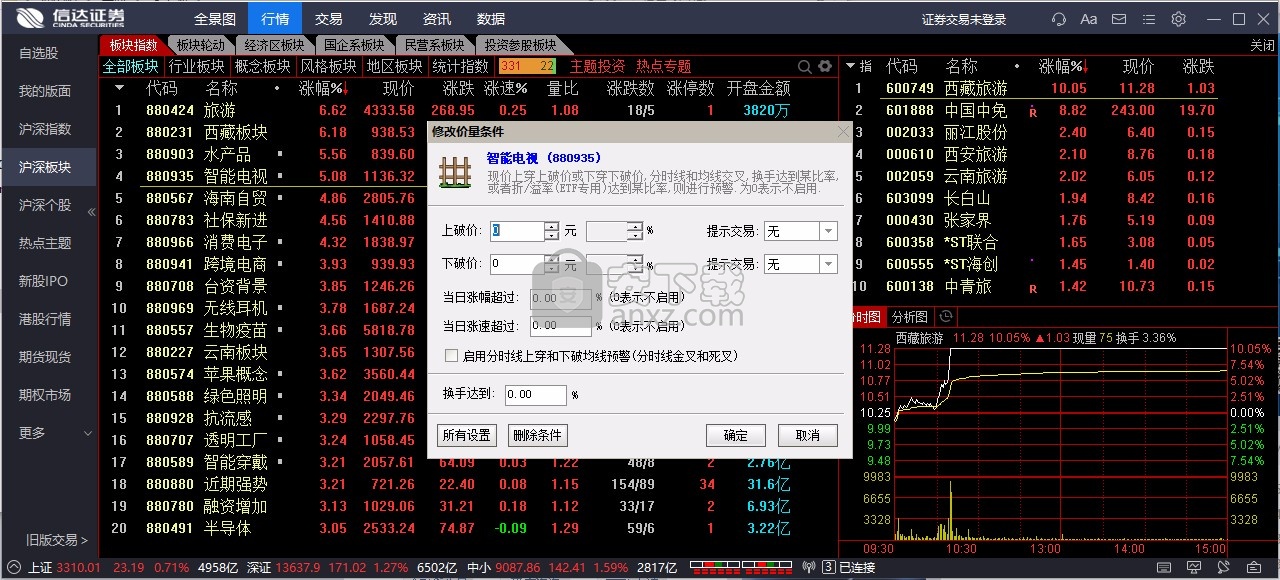Confirm dialog with 确定 button
The width and height of the screenshot is (1280, 580).
[x=735, y=435]
